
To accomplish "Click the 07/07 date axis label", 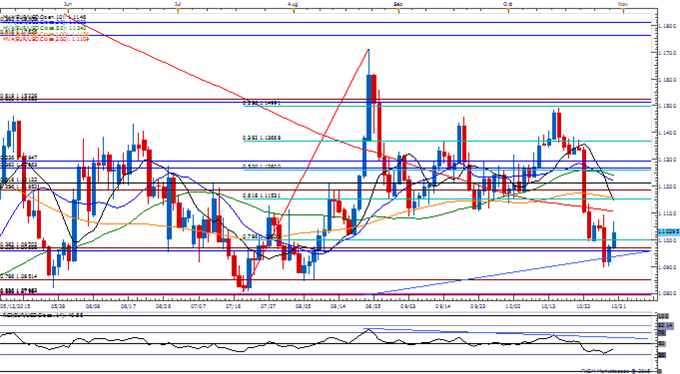I will [198, 305].
